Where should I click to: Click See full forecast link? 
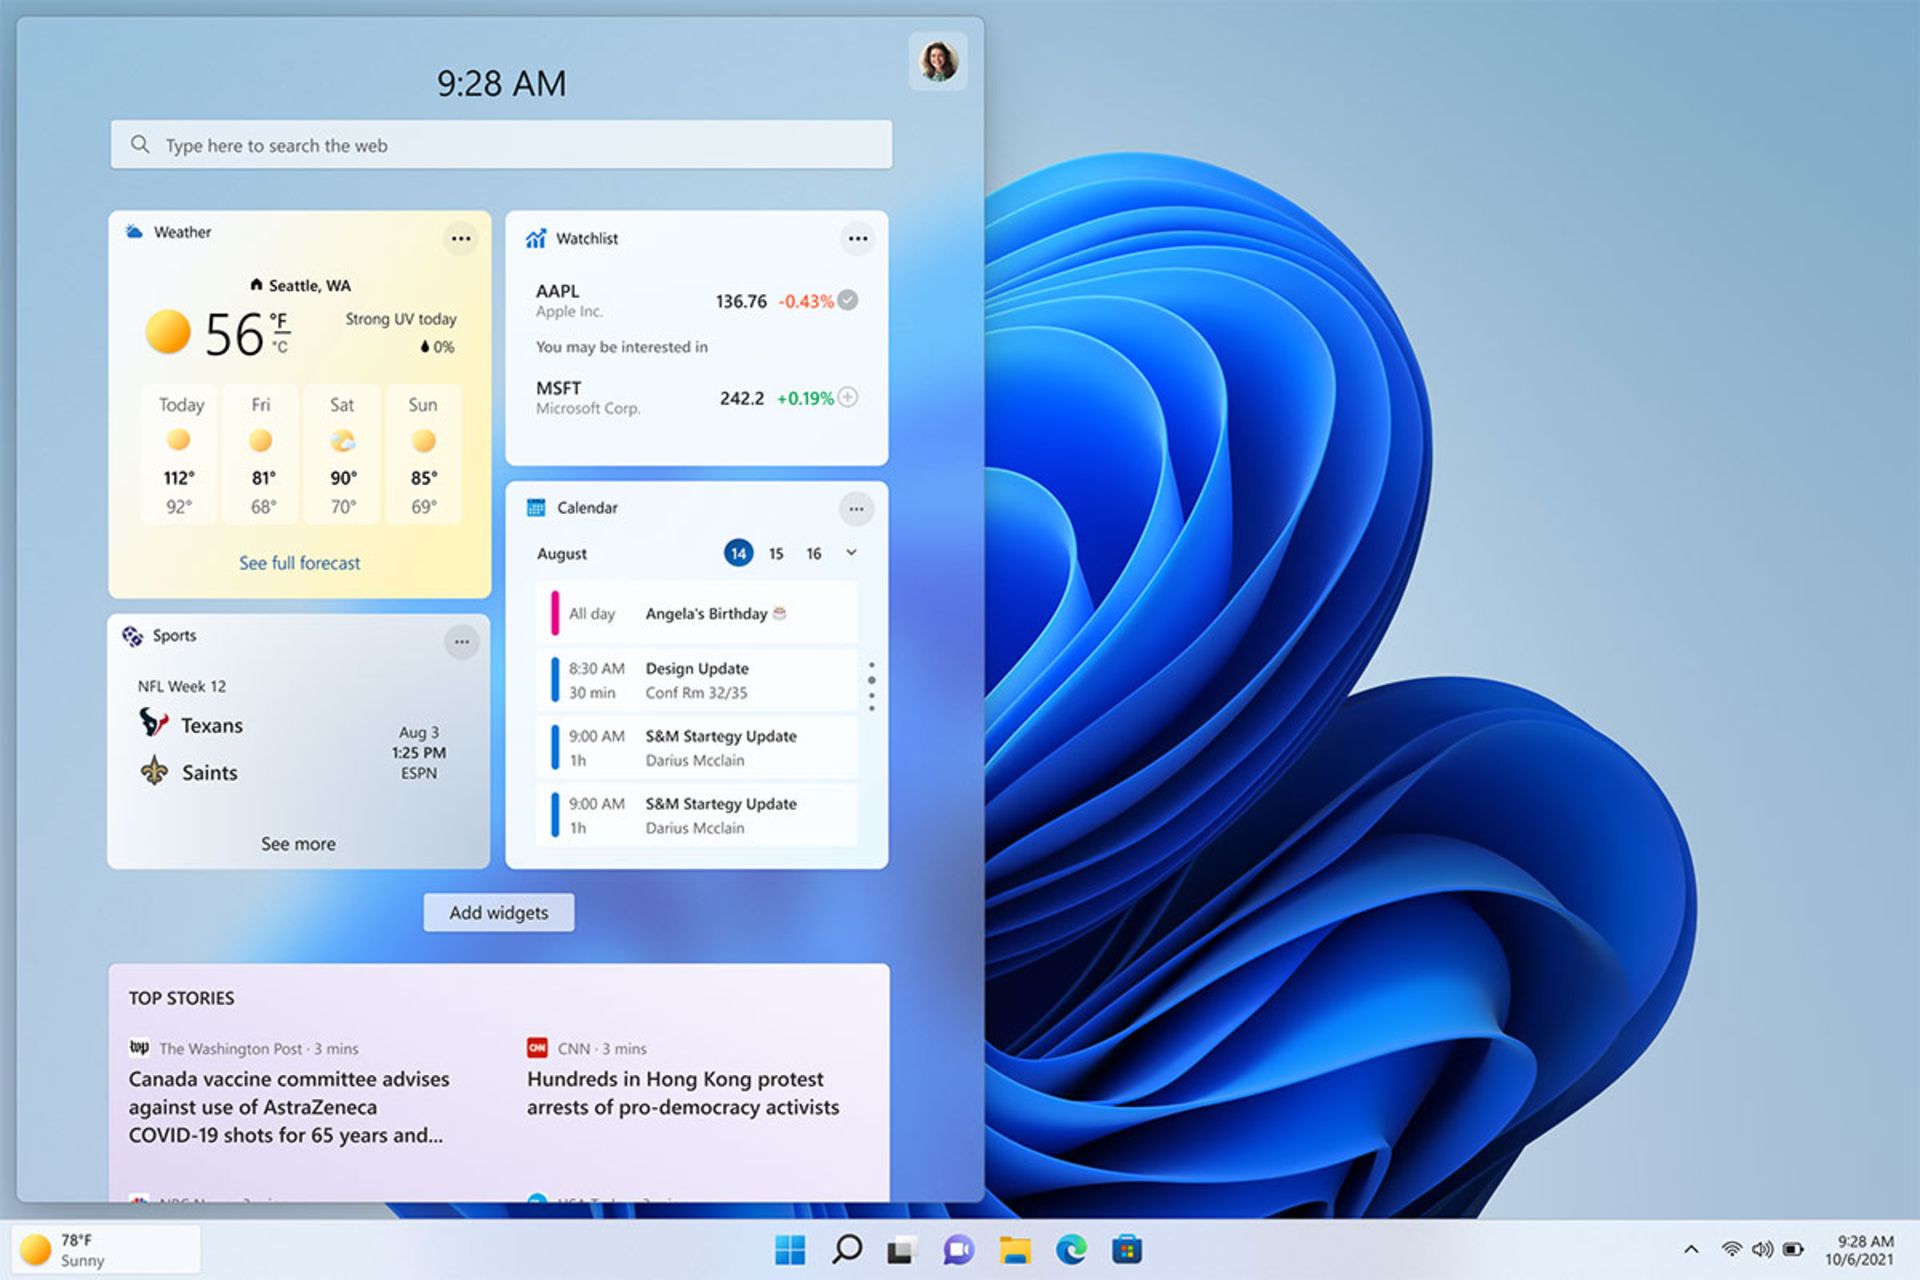coord(299,561)
